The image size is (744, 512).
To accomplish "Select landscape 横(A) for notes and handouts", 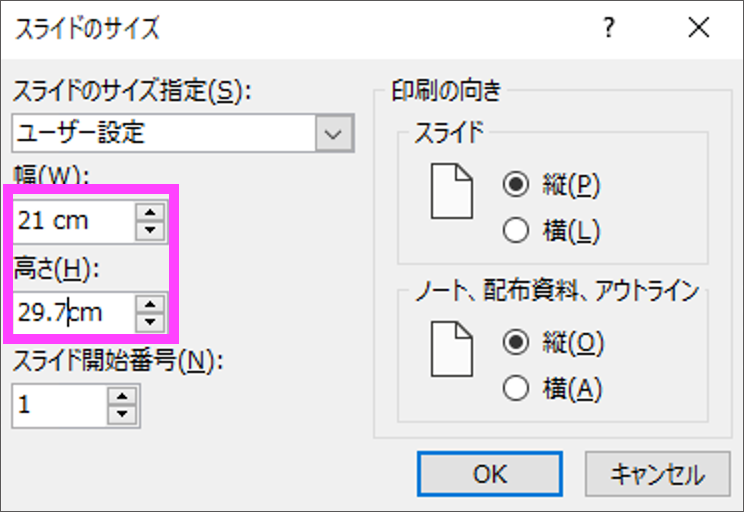I will (517, 388).
